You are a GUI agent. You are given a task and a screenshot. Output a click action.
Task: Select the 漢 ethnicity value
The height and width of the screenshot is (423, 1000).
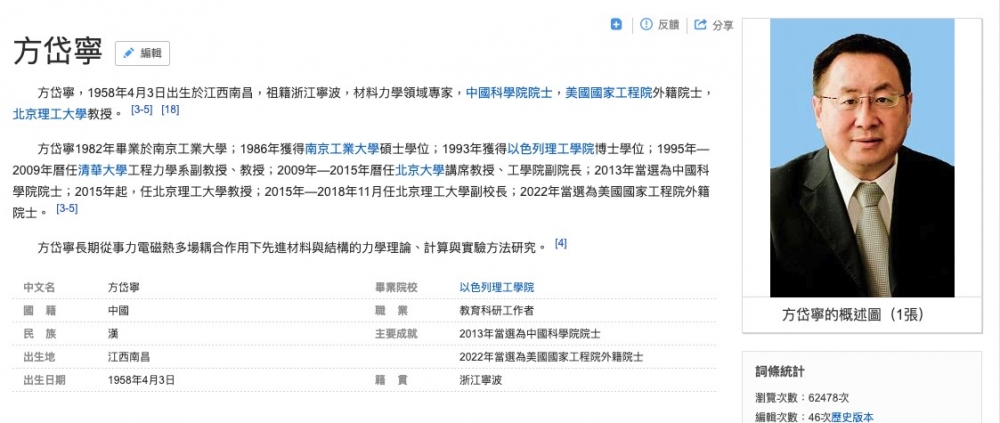coord(114,334)
